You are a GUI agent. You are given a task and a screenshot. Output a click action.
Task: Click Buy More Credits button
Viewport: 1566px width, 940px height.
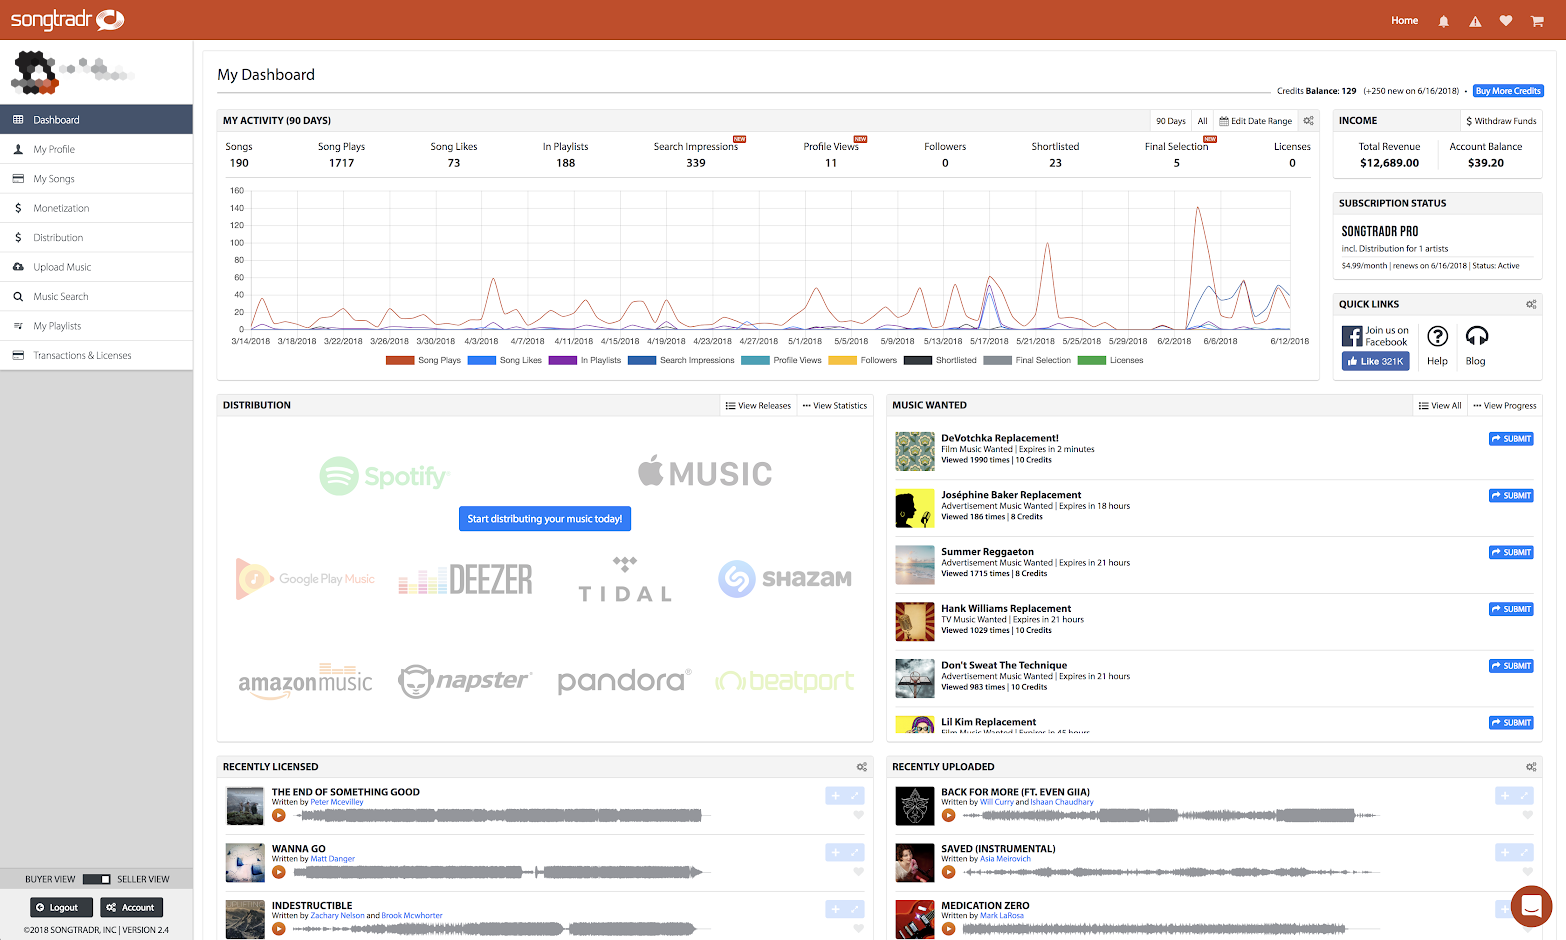click(x=1508, y=91)
